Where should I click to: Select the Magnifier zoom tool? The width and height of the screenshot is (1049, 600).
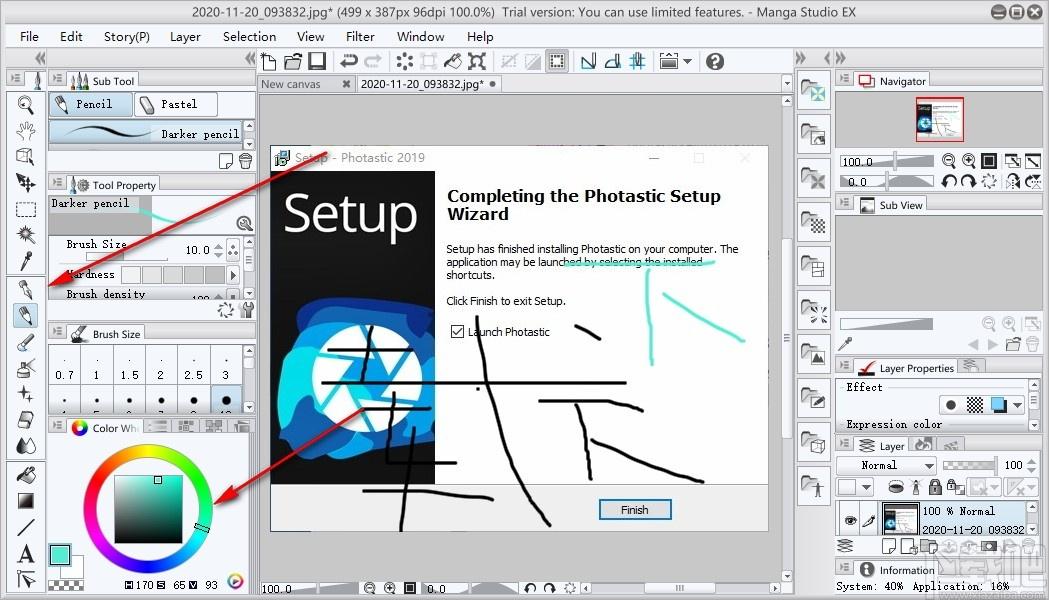[x=25, y=104]
